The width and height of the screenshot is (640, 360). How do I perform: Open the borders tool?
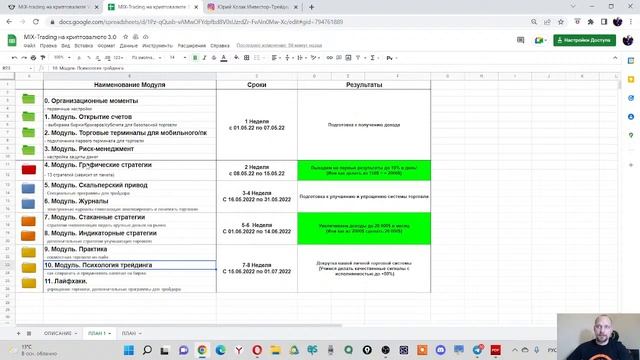(x=247, y=58)
